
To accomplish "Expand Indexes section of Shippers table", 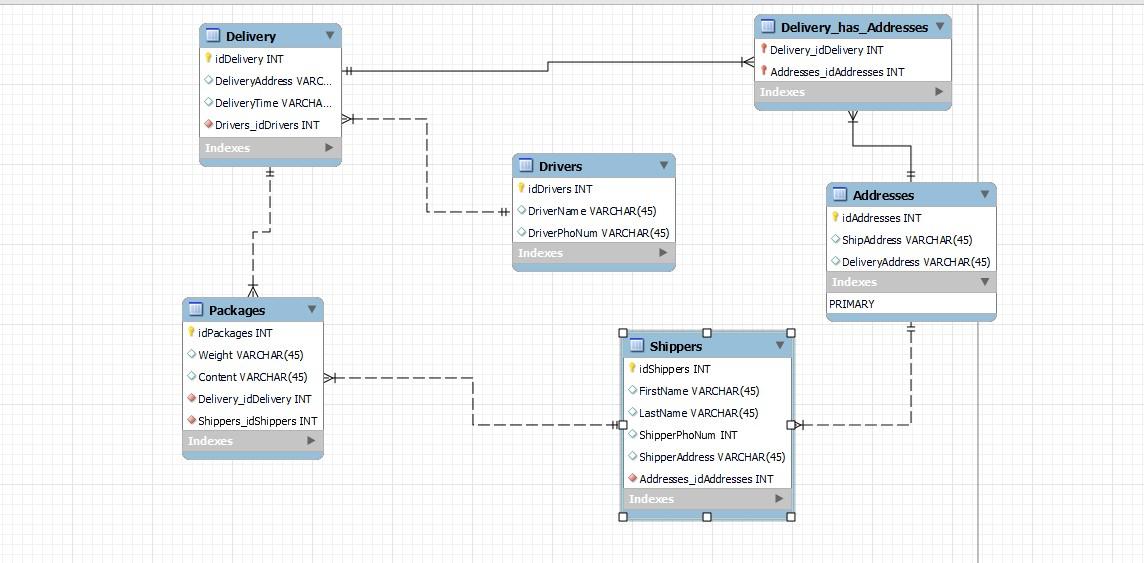I will 779,499.
